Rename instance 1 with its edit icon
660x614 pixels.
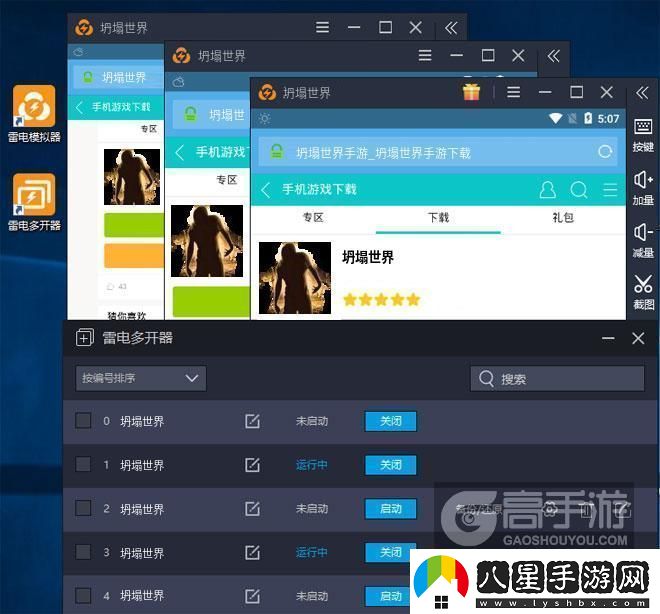click(x=252, y=465)
